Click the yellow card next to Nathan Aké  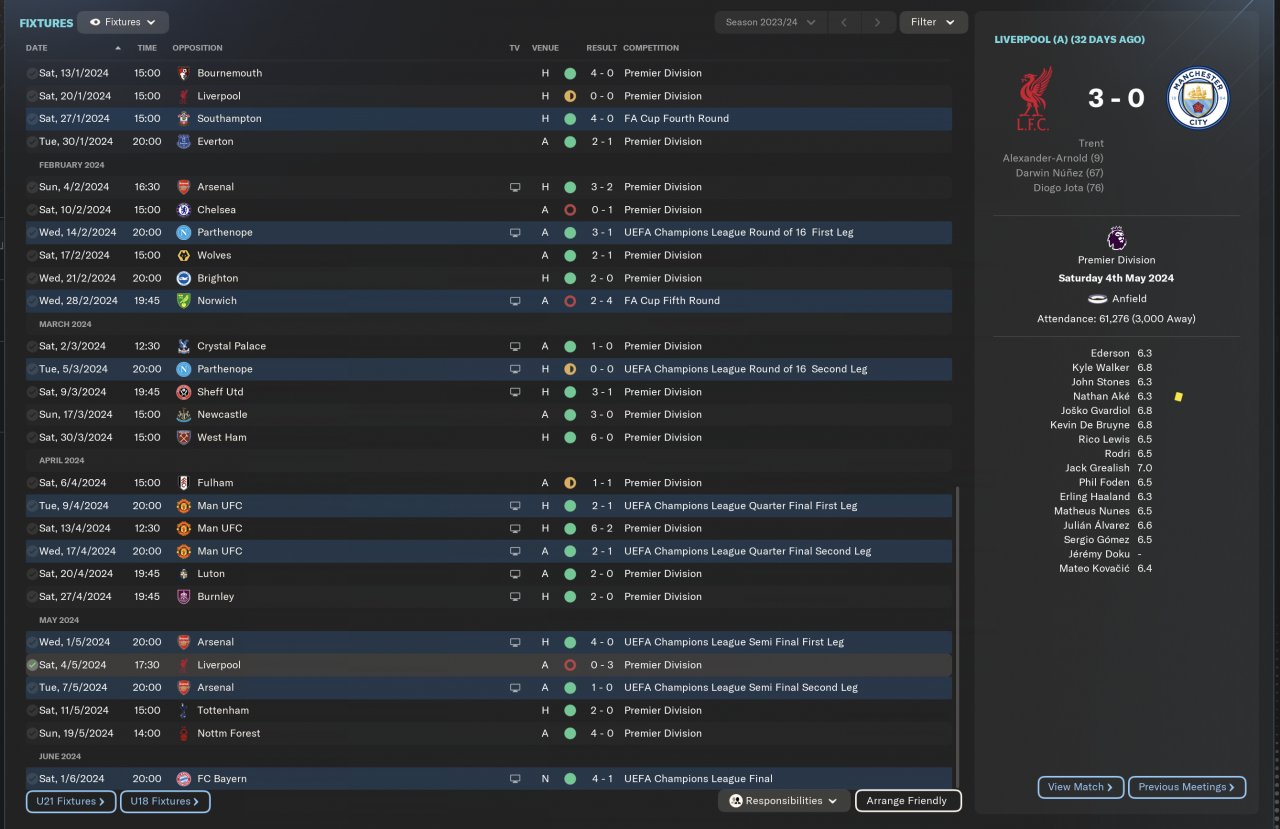point(1179,396)
